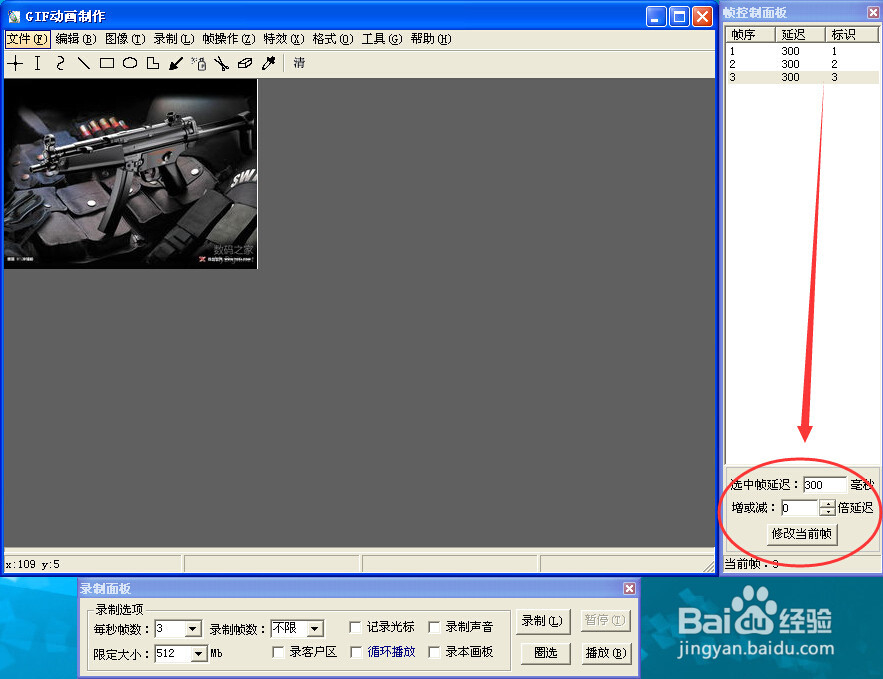
Task: Click the 标识 column header
Action: (x=851, y=35)
